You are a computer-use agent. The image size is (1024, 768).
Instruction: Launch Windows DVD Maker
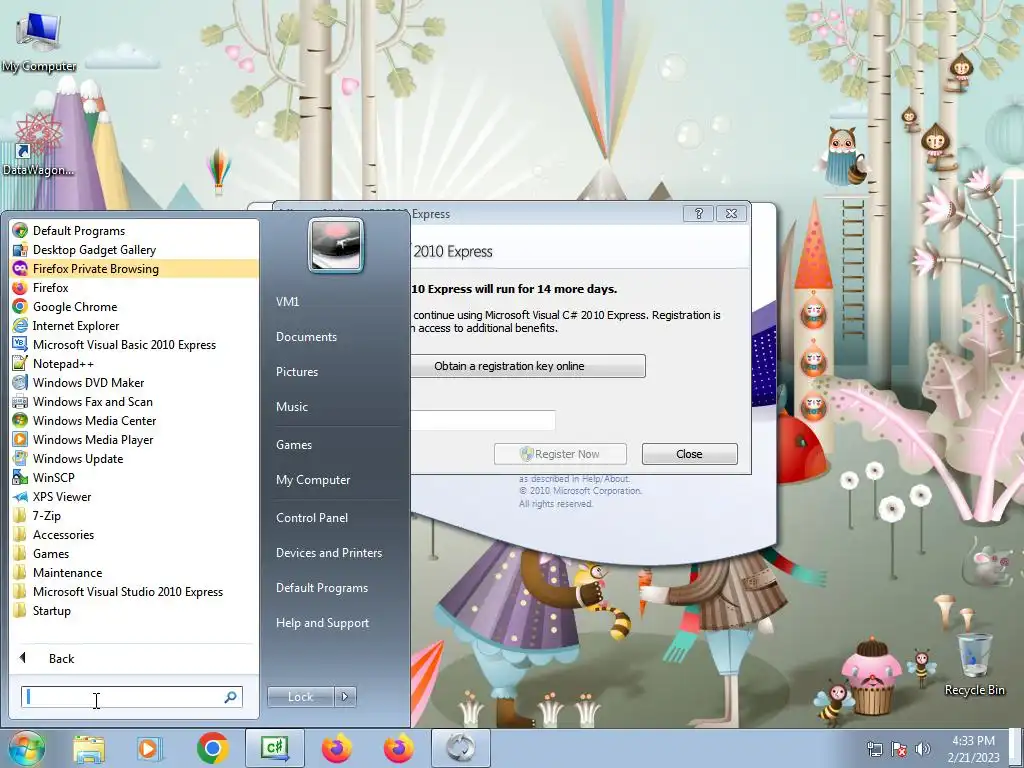[x=134, y=383]
